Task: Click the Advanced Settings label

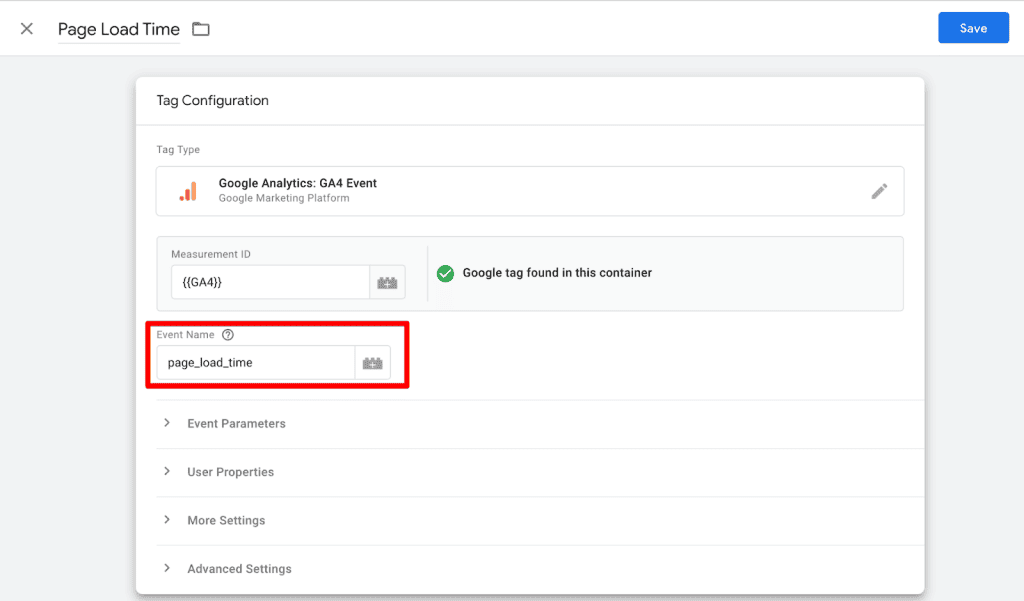Action: pyautogui.click(x=239, y=569)
